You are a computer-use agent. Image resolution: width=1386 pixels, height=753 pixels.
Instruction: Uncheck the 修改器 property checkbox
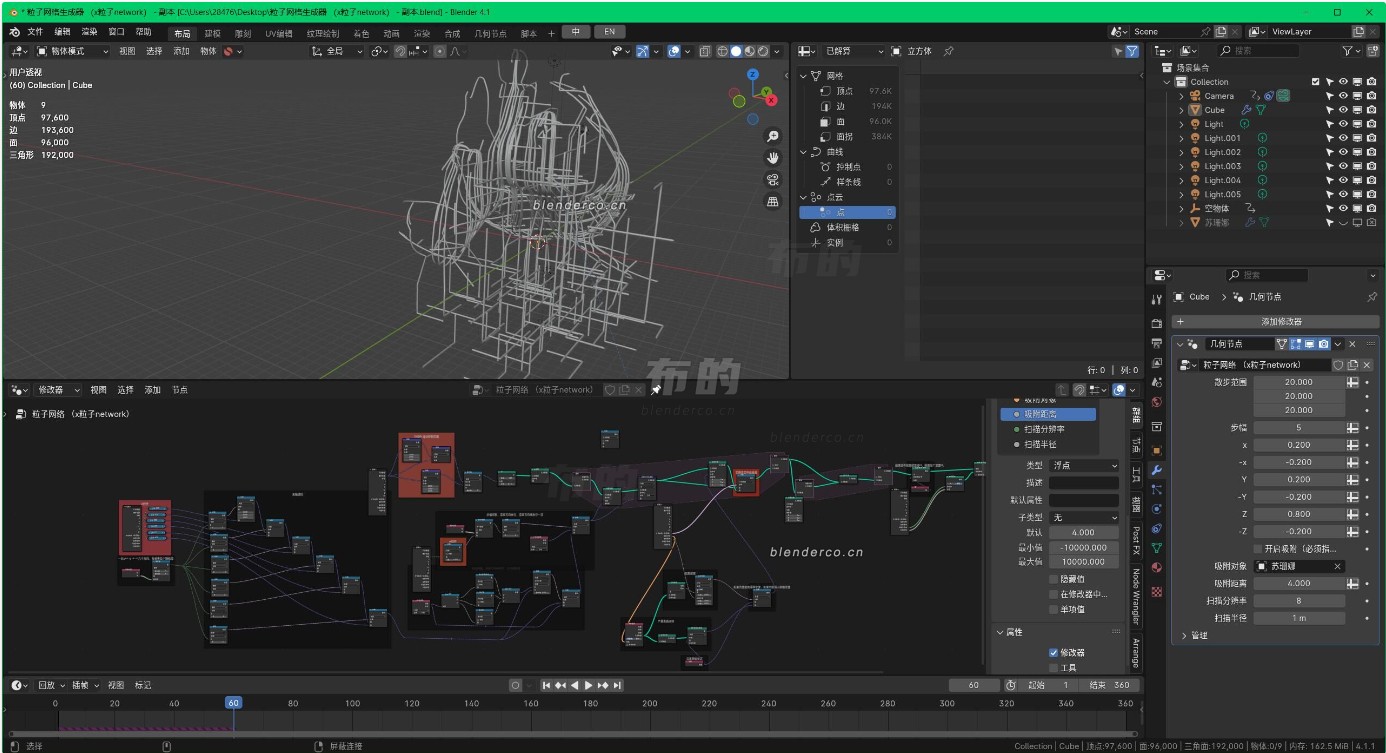[x=1053, y=652]
